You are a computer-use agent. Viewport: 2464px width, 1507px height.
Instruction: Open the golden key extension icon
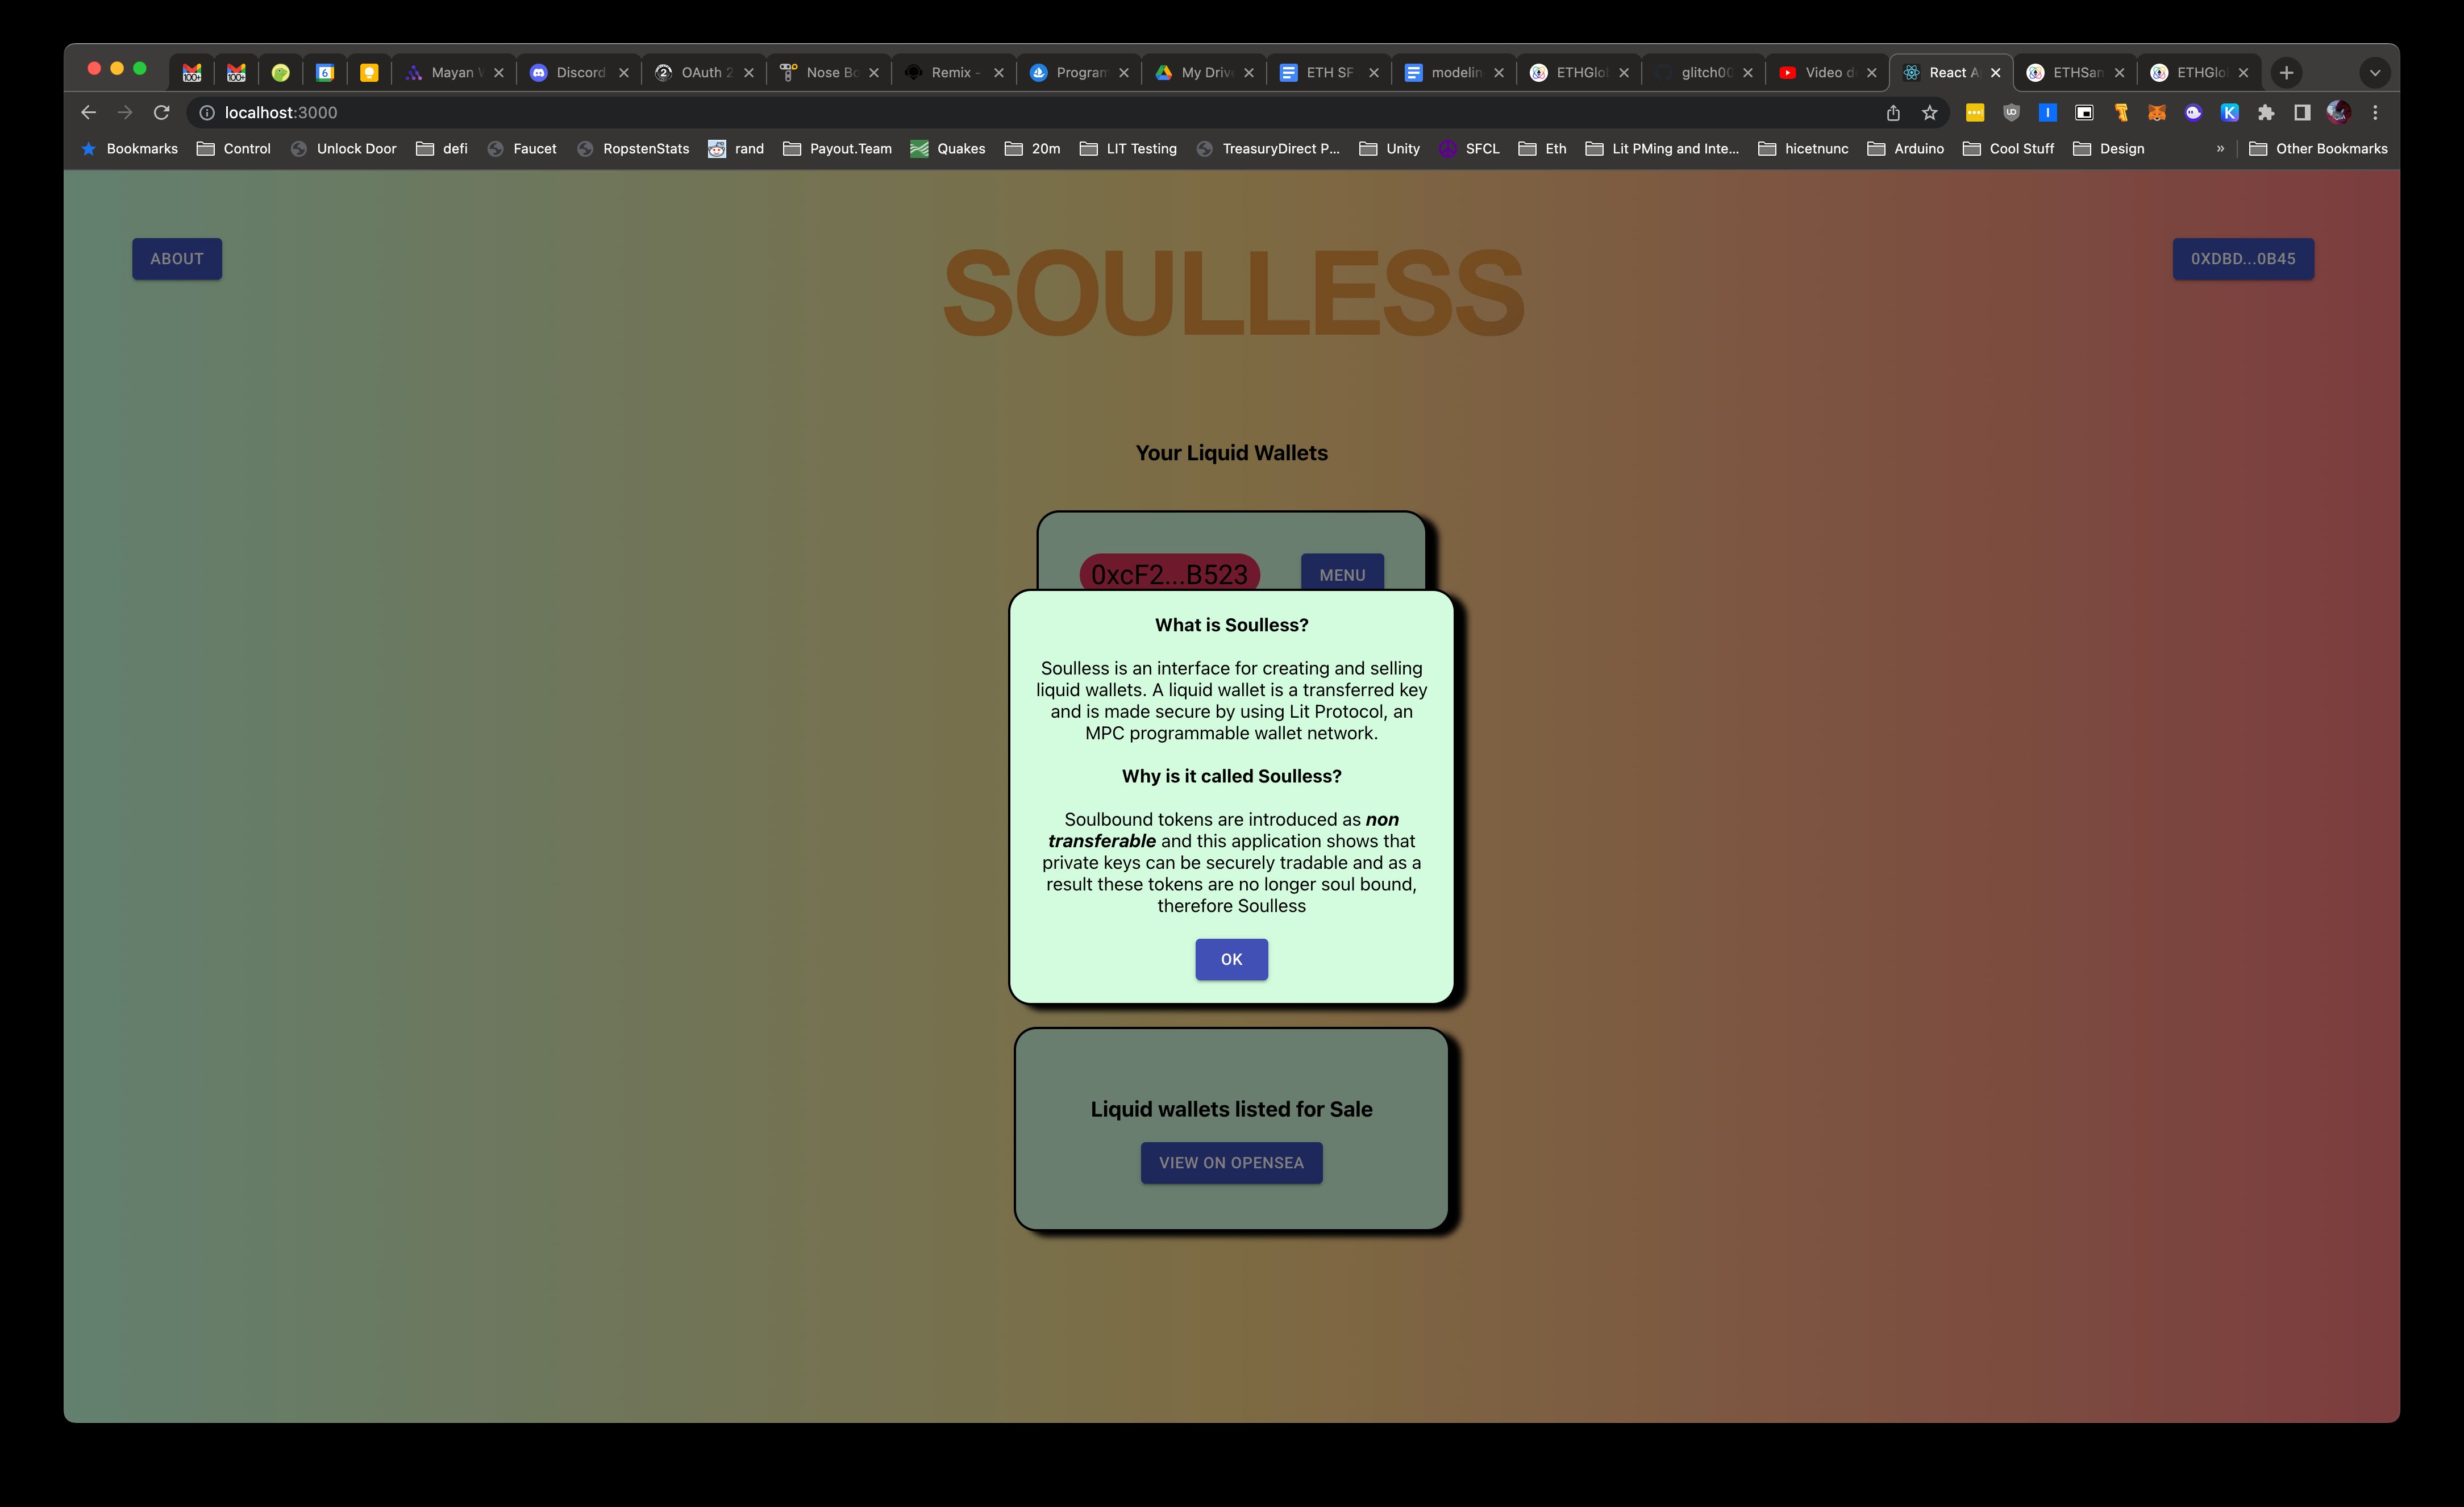point(2120,113)
